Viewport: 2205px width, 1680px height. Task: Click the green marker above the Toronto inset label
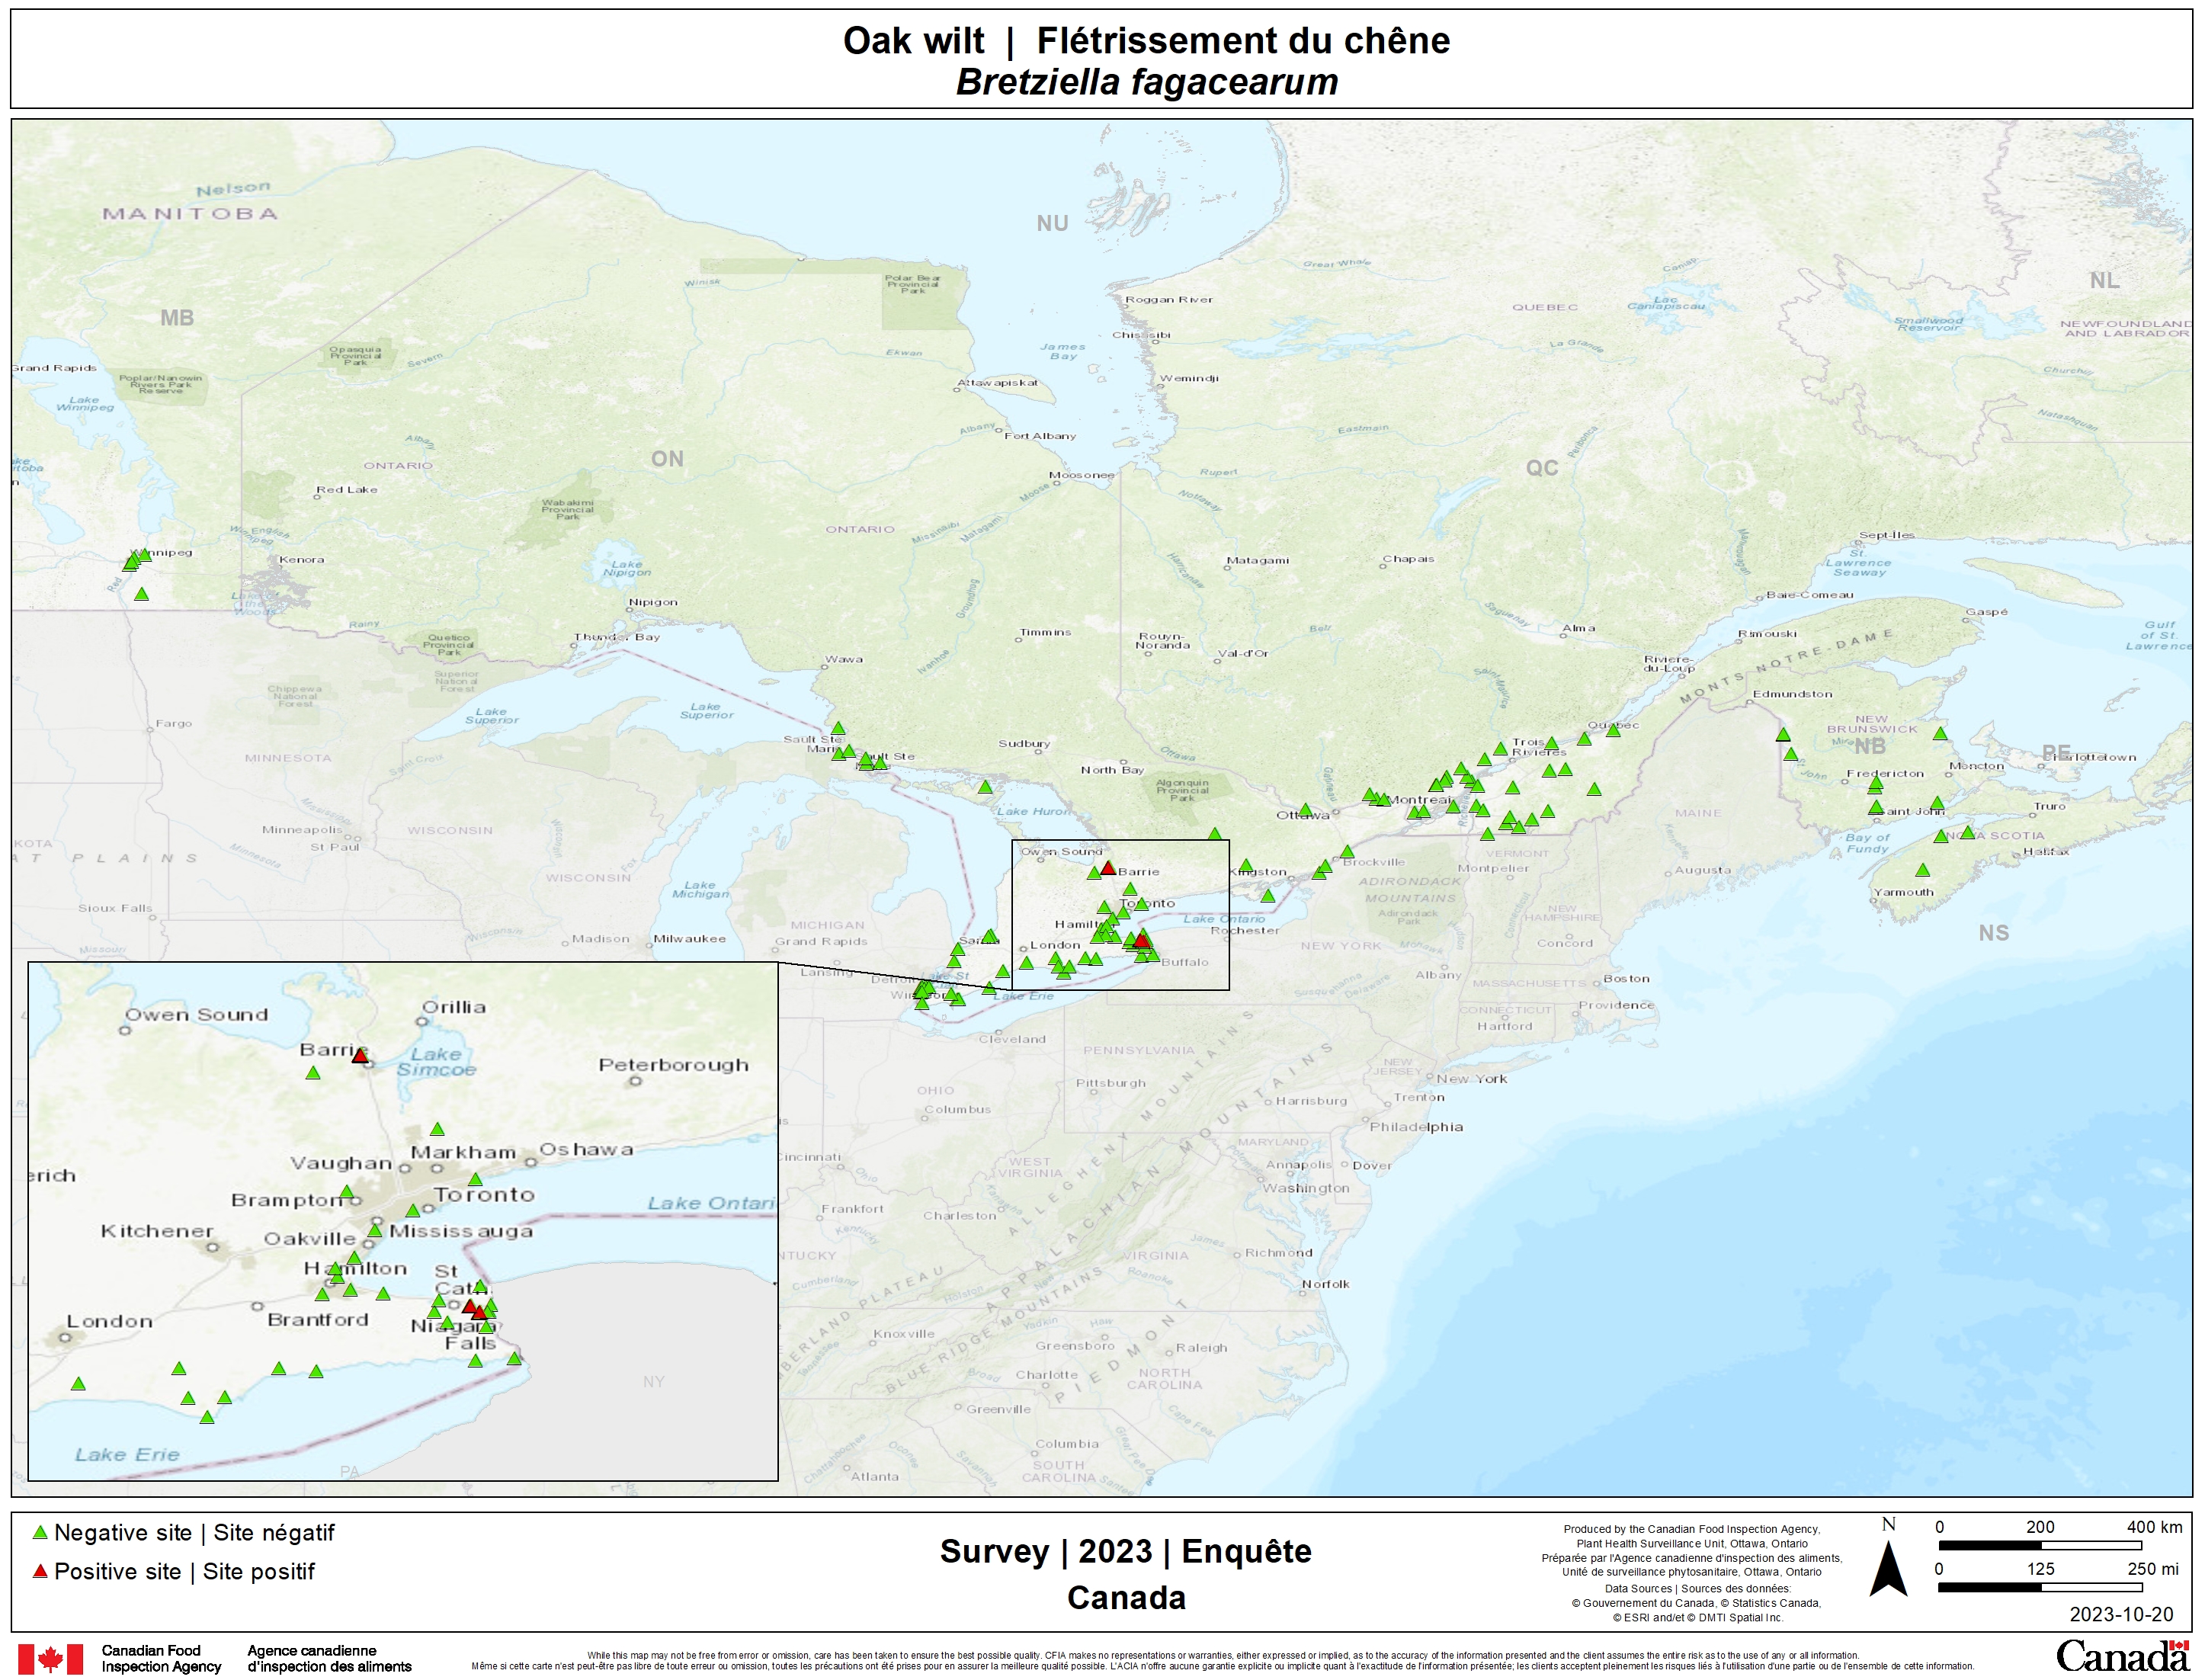coord(475,1180)
